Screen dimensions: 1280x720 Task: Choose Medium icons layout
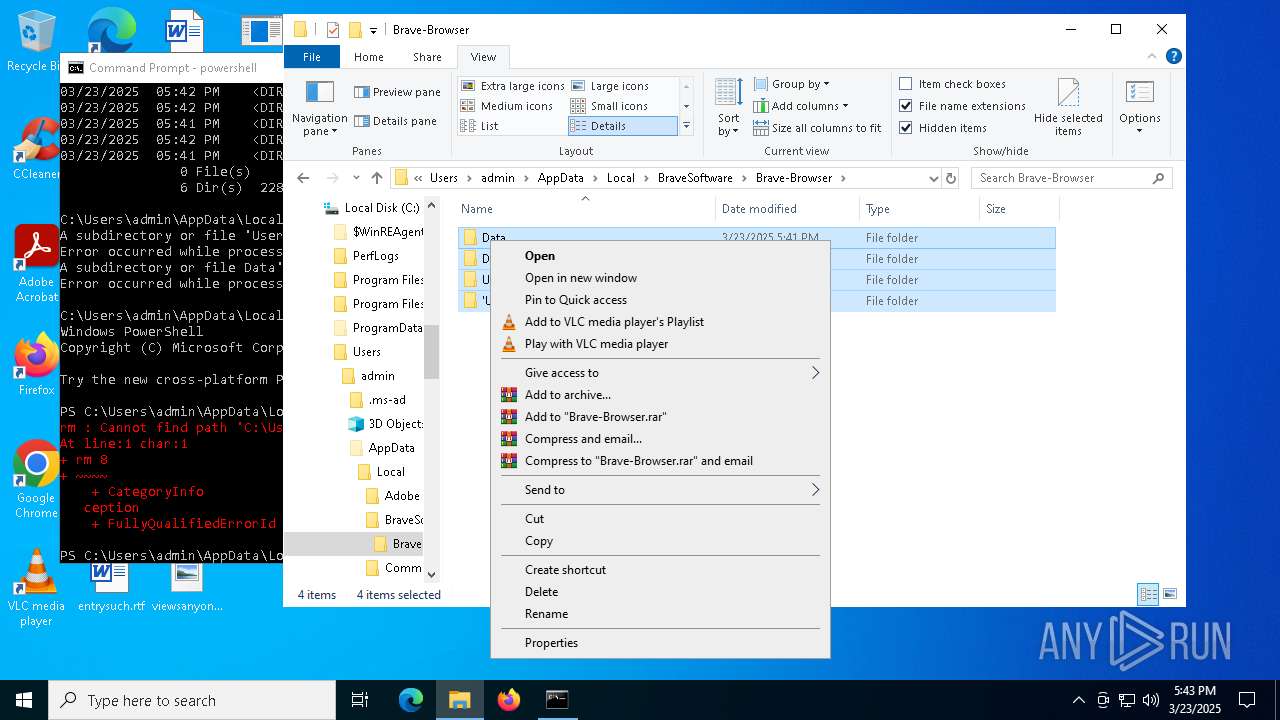507,106
